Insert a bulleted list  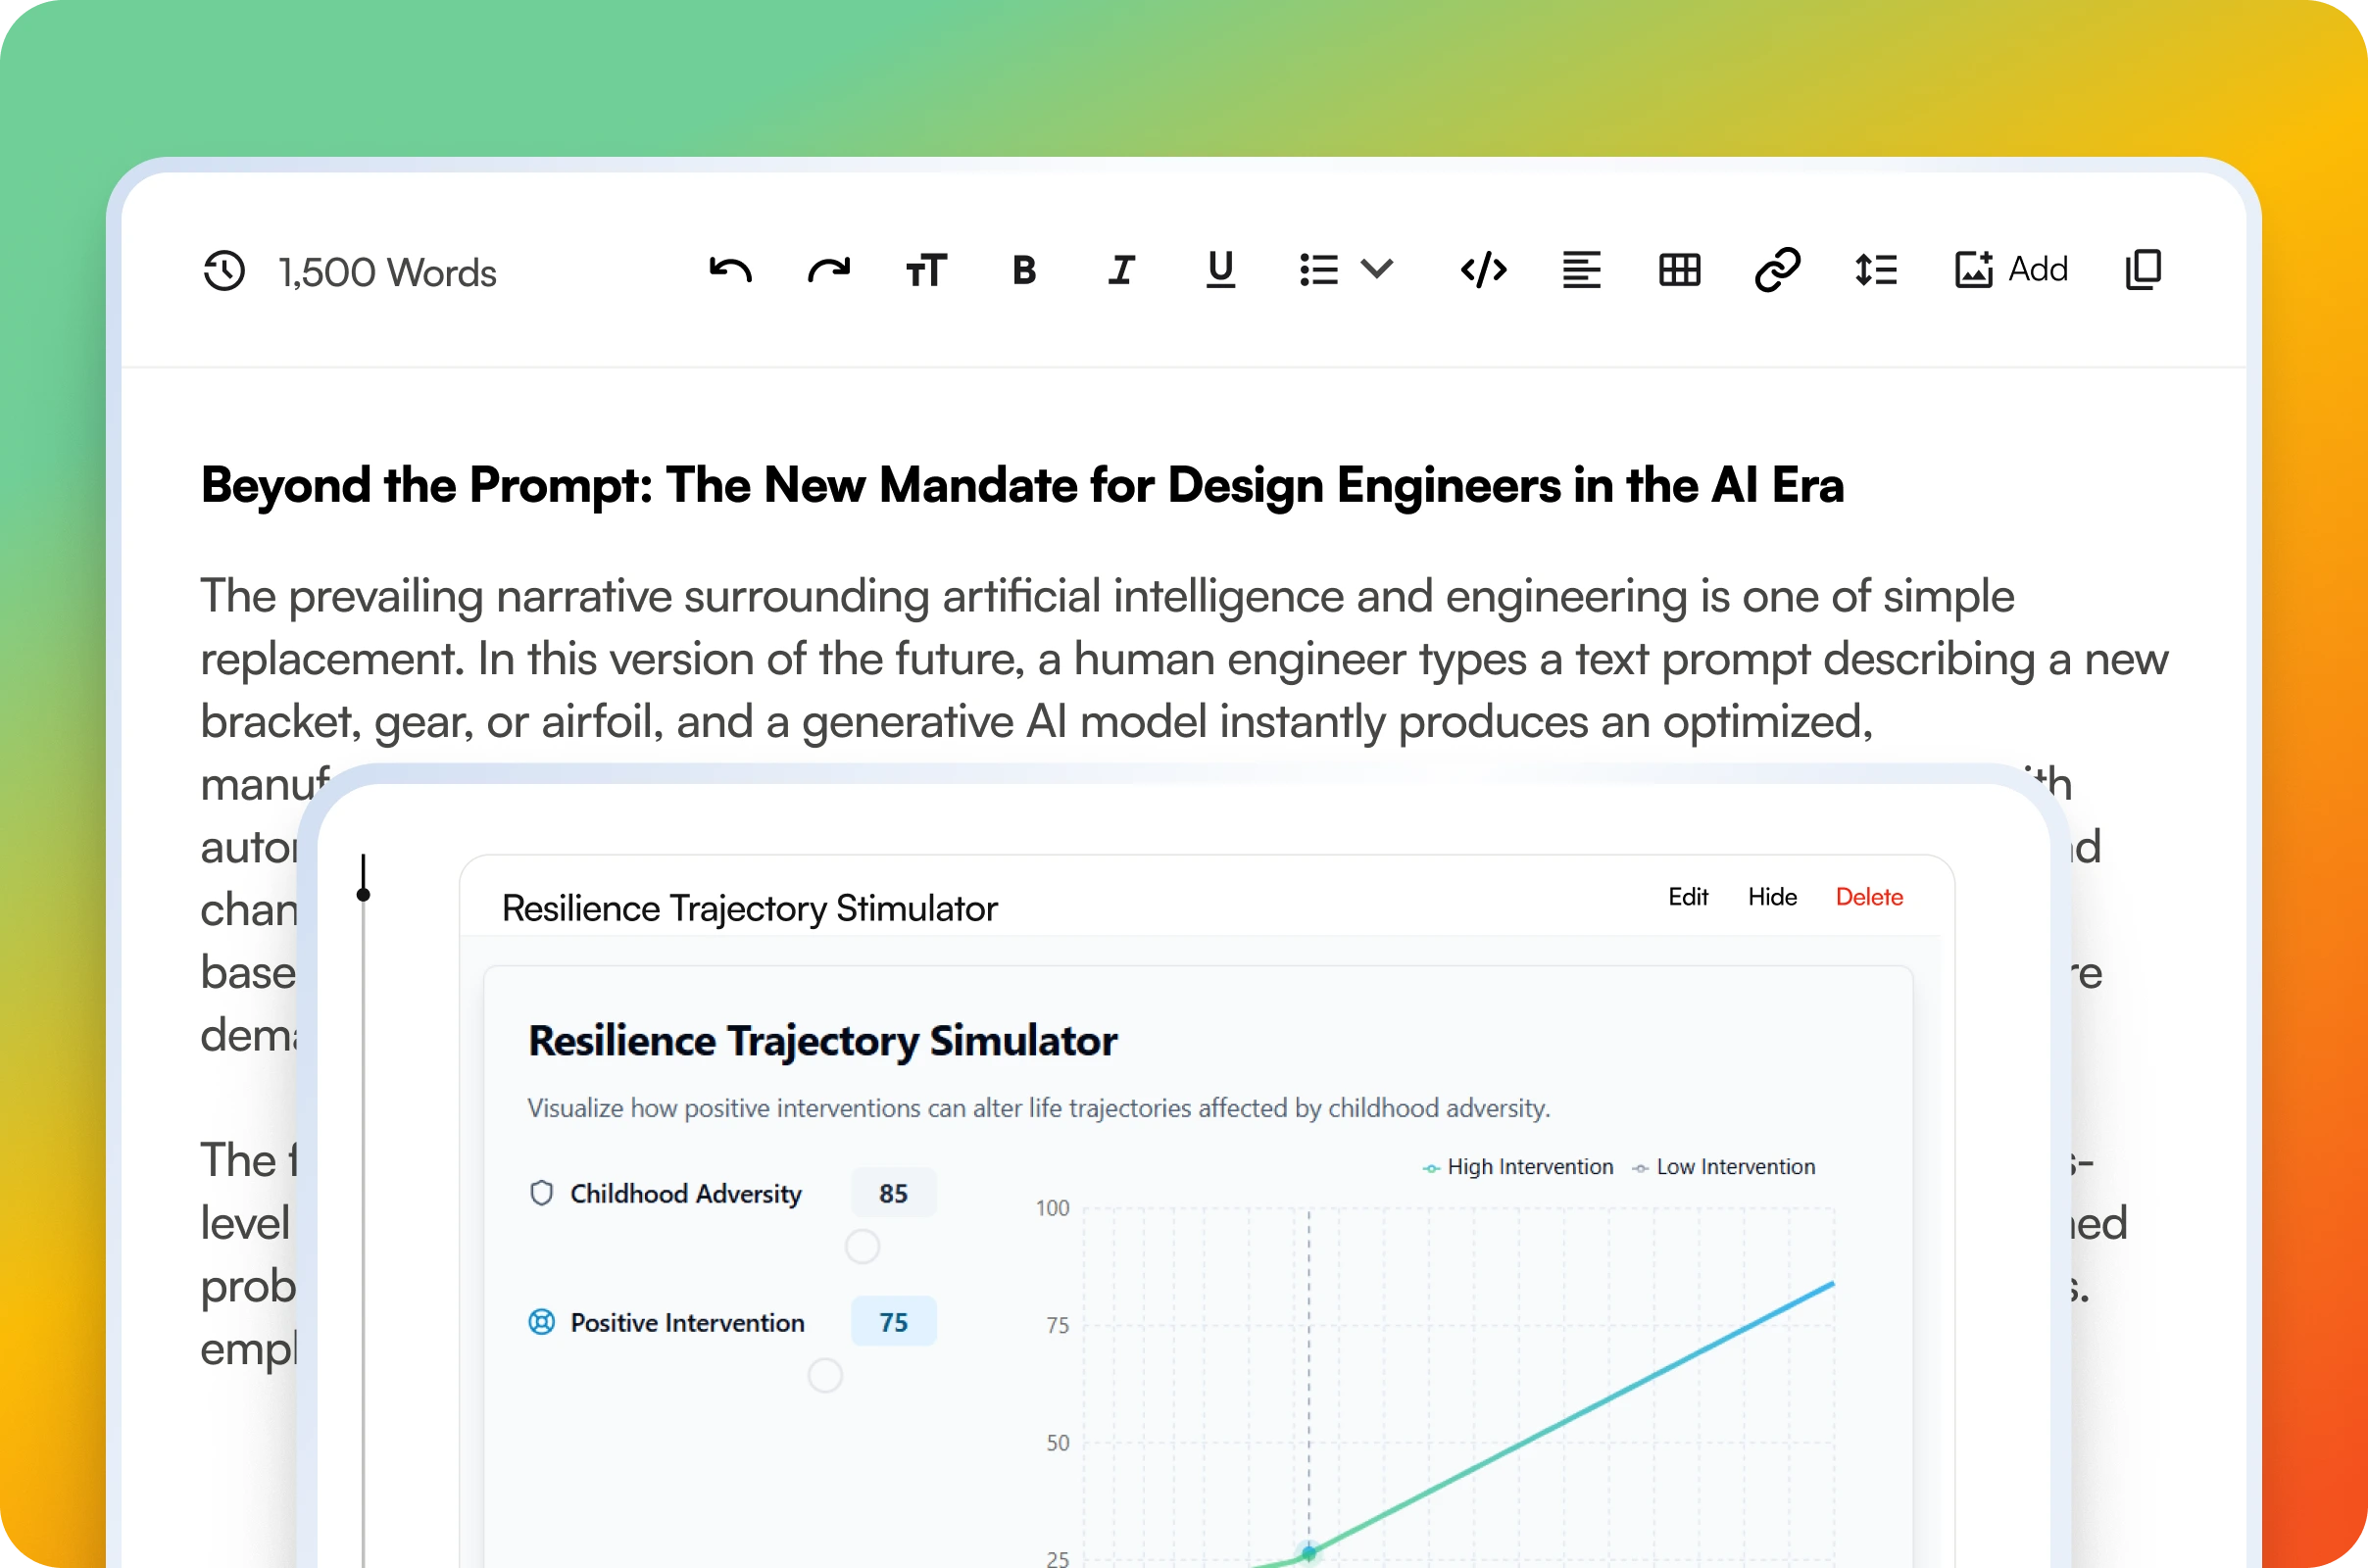click(x=1318, y=270)
